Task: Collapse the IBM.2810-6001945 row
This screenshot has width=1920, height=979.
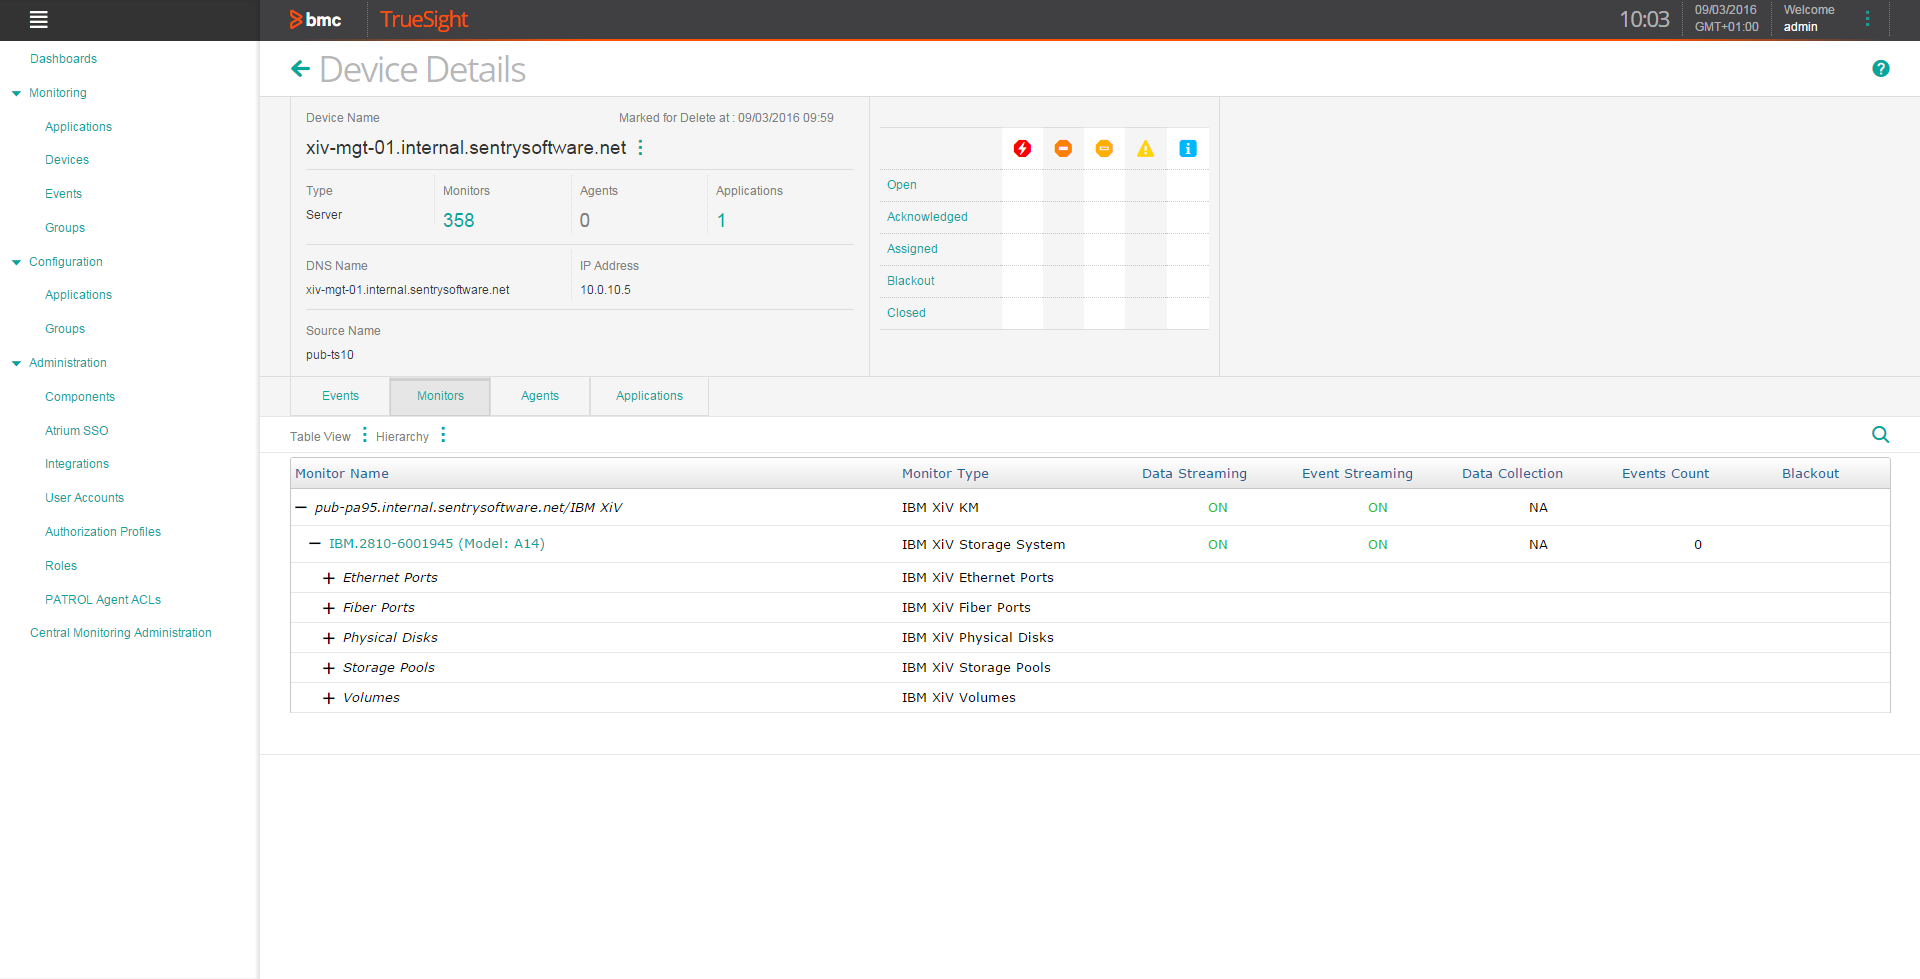Action: [314, 543]
